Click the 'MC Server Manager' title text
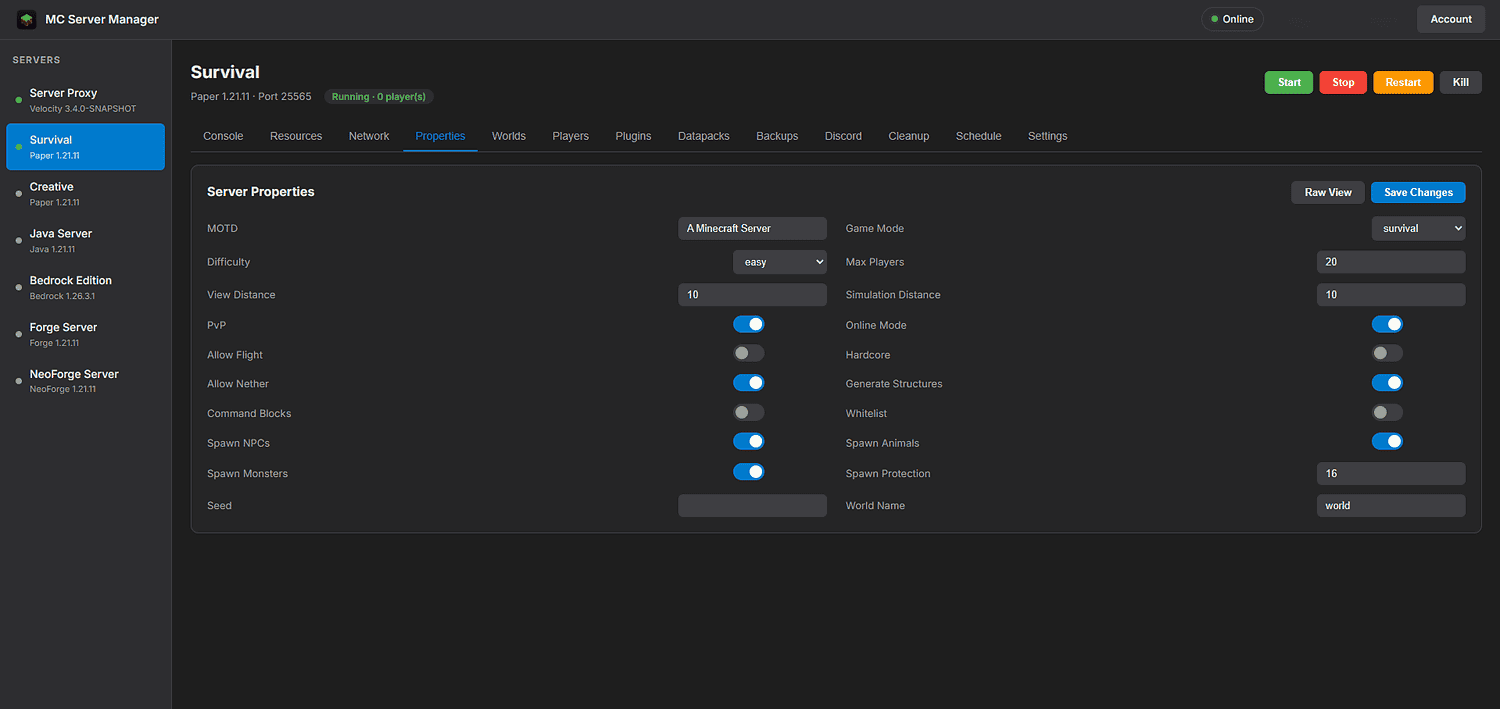The width and height of the screenshot is (1500, 709). [x=102, y=19]
